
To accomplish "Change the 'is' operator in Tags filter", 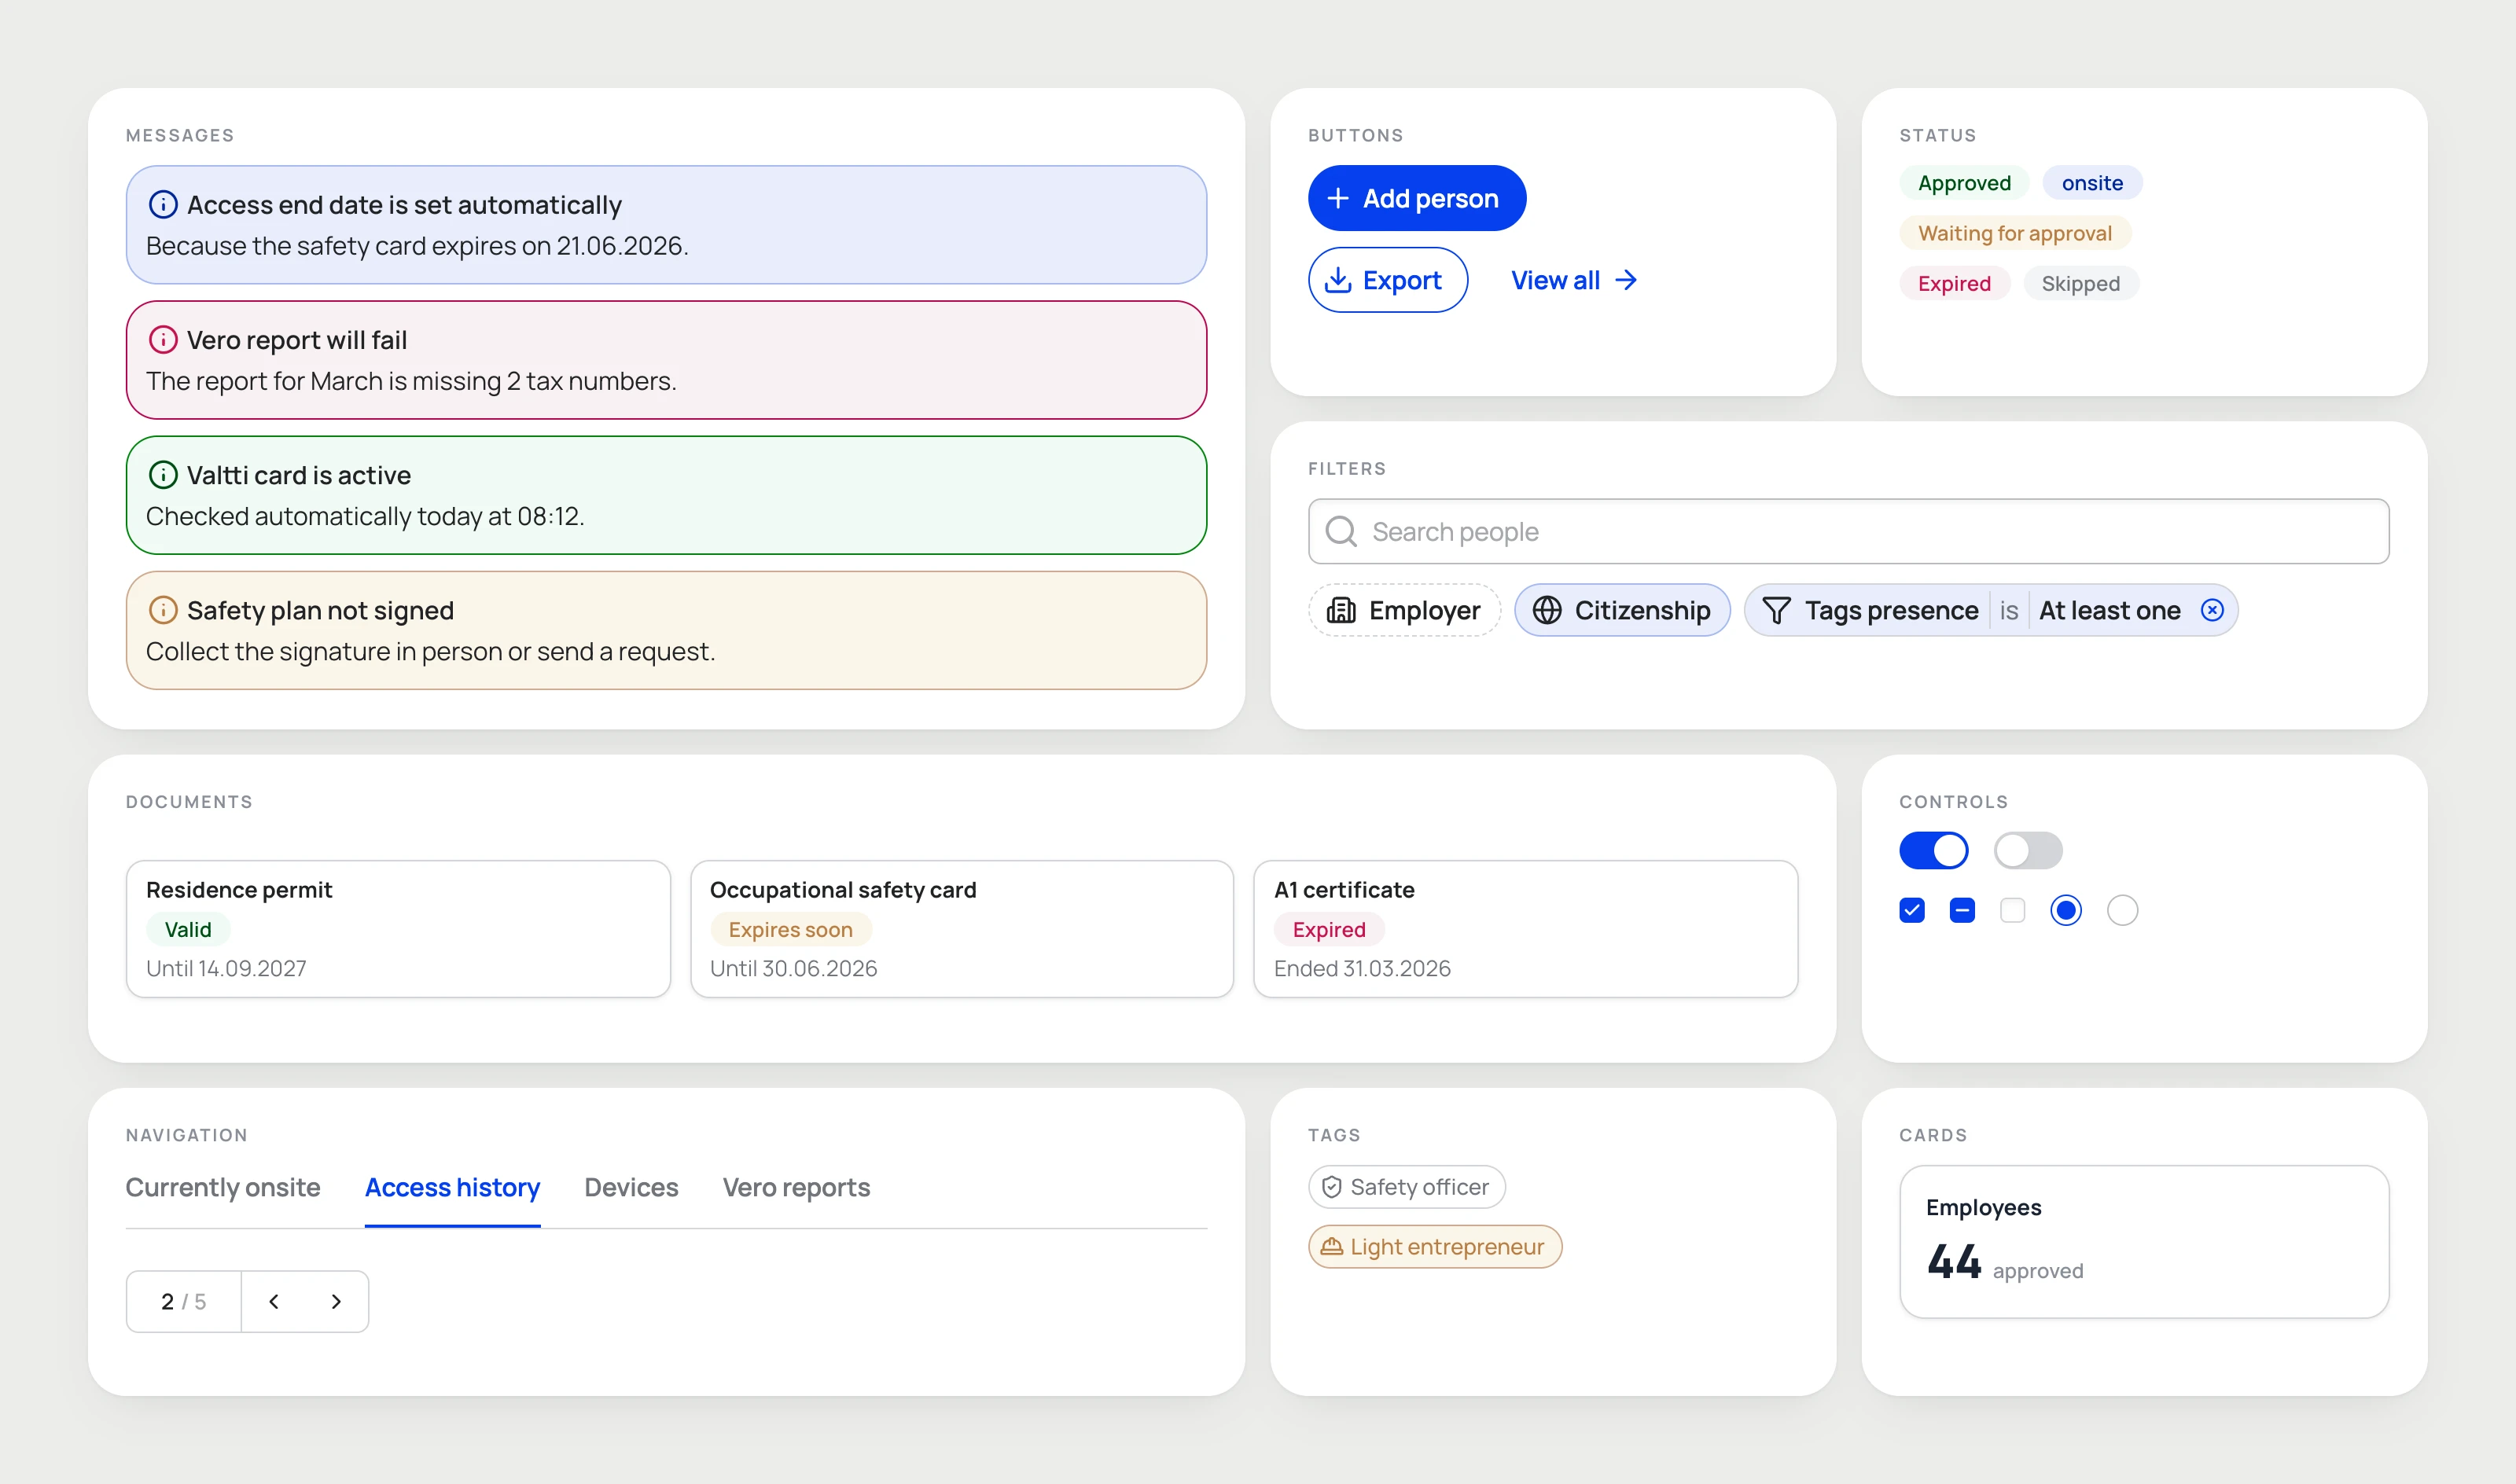I will (2009, 610).
